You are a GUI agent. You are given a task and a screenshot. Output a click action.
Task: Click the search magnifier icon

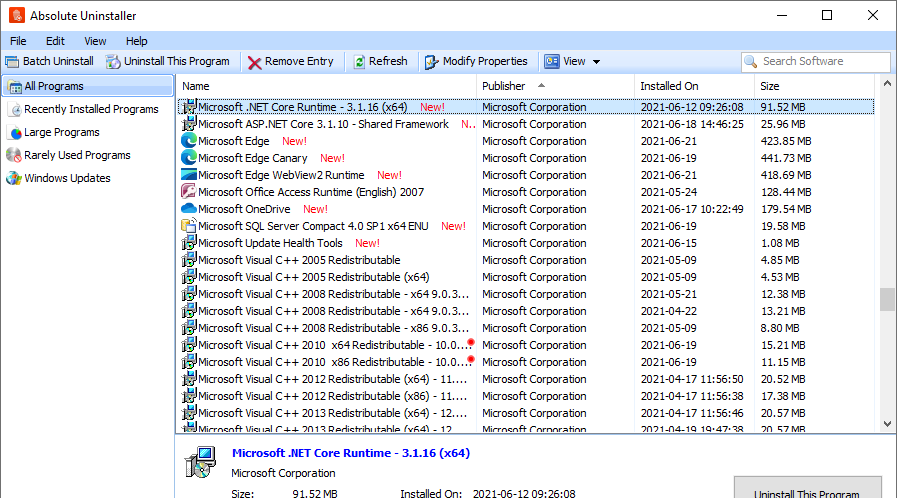(x=751, y=61)
